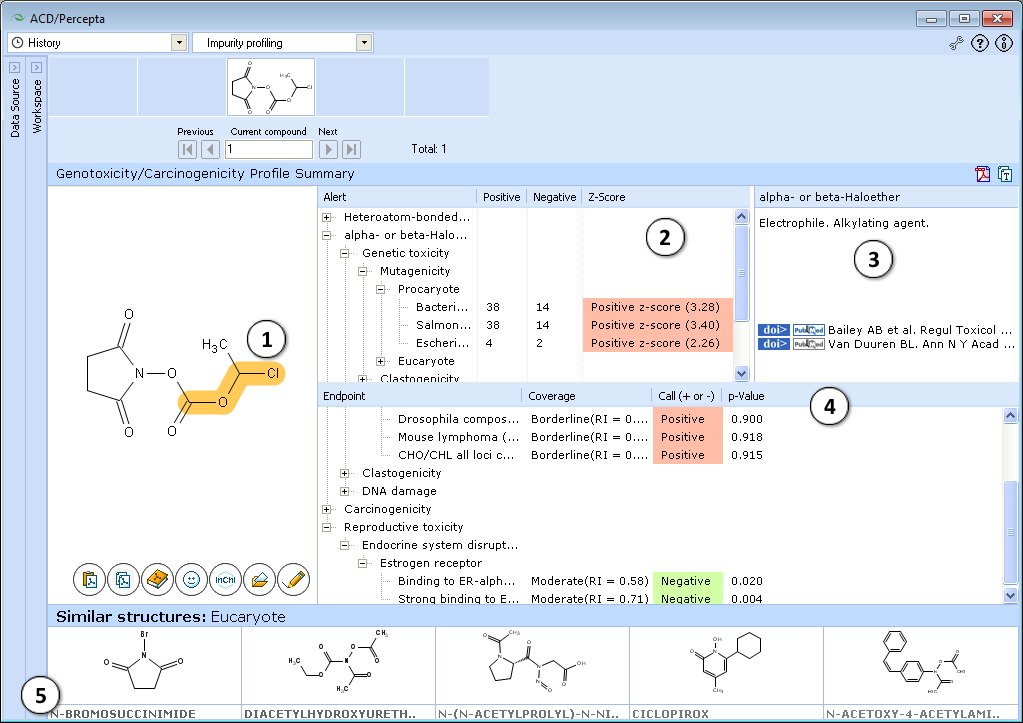The width and height of the screenshot is (1023, 723).
Task: Expand the Eucaryote node
Action: (x=380, y=362)
